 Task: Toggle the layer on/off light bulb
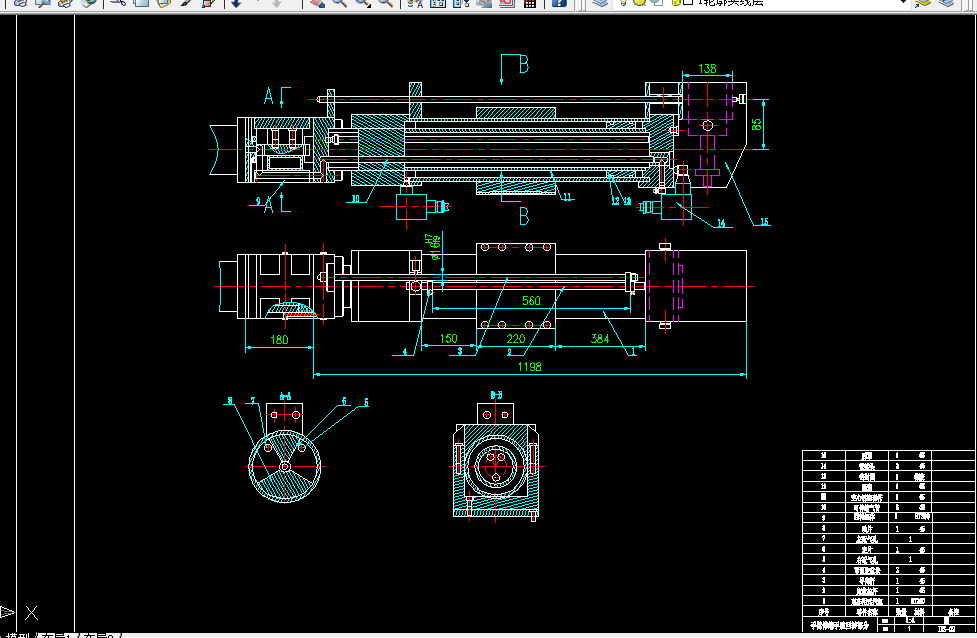623,2
